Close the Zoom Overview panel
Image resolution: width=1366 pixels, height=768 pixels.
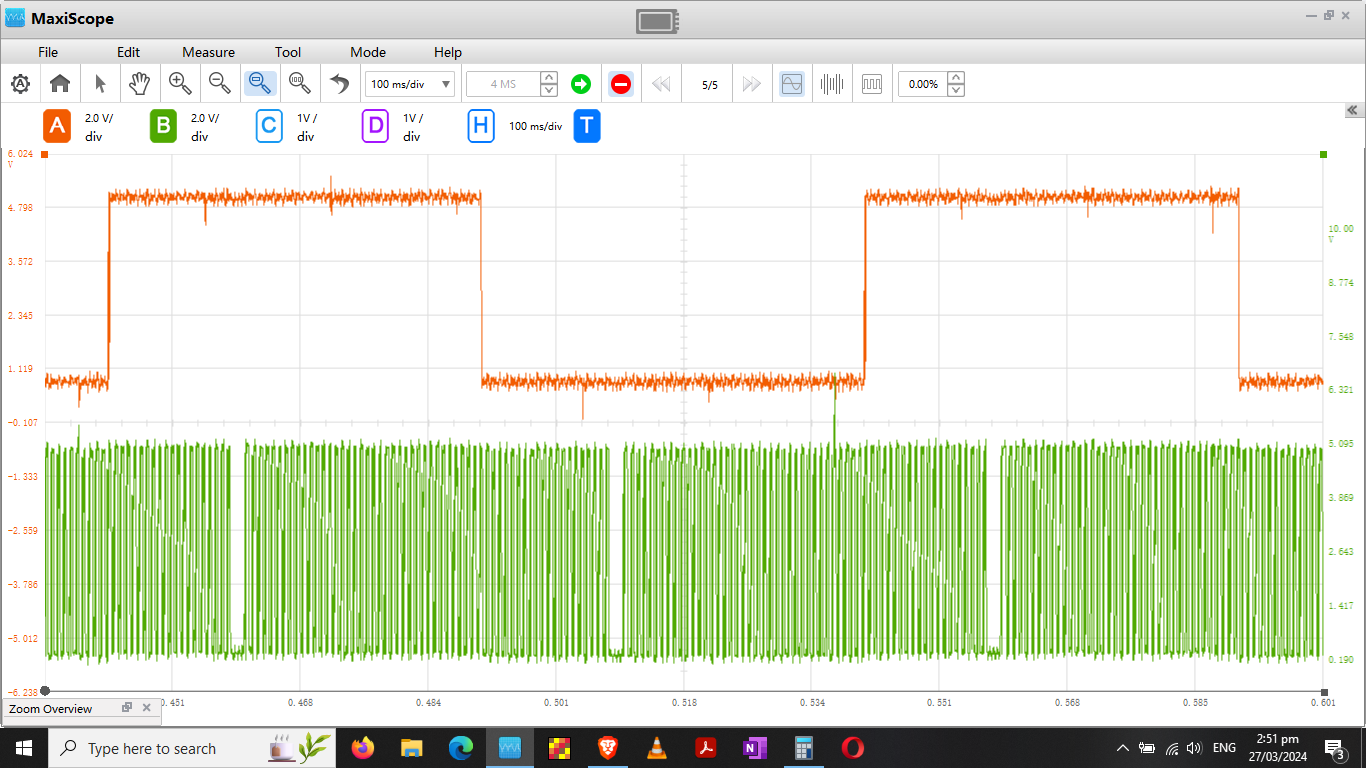(147, 708)
